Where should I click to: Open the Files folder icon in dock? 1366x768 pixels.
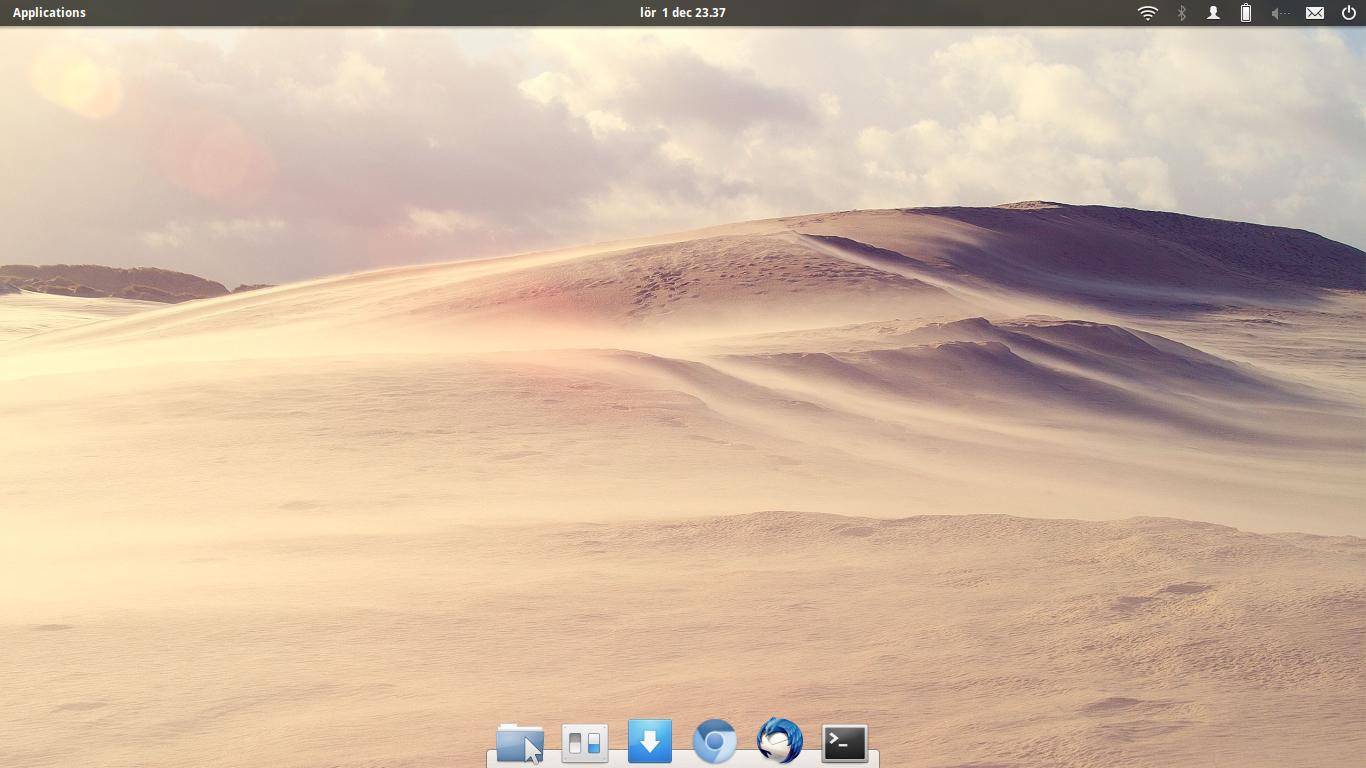click(518, 743)
